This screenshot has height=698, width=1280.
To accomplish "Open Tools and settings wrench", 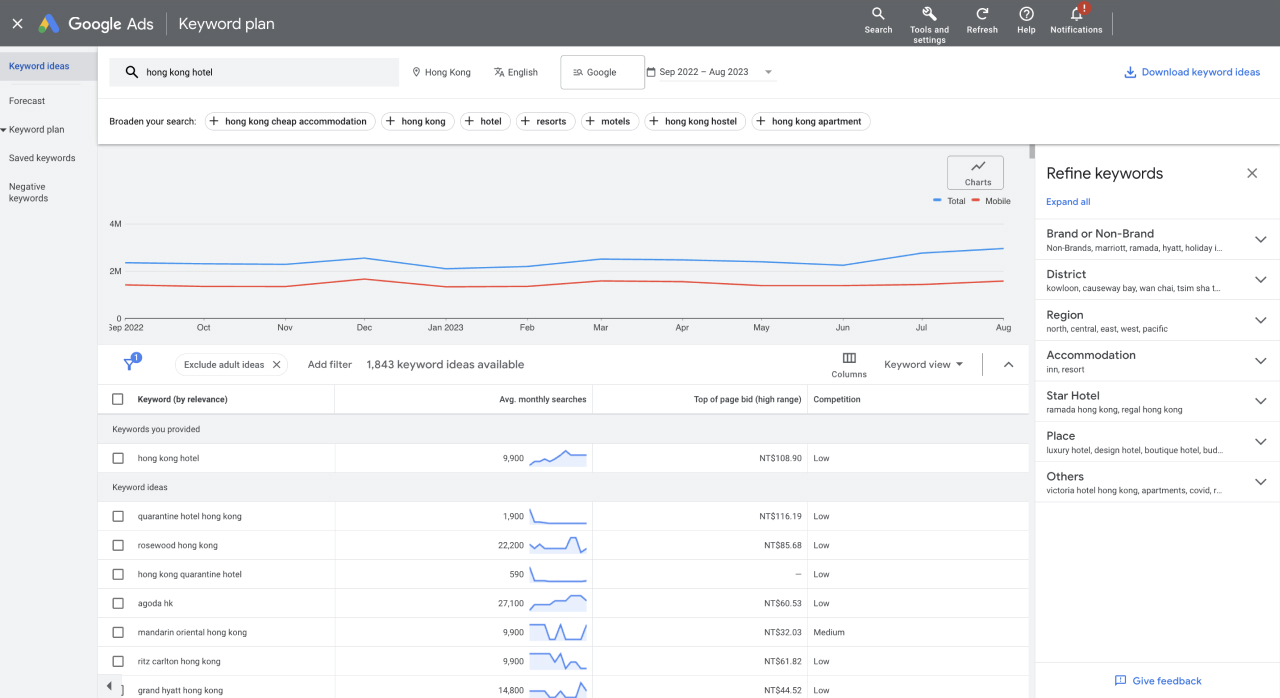I will (x=929, y=14).
